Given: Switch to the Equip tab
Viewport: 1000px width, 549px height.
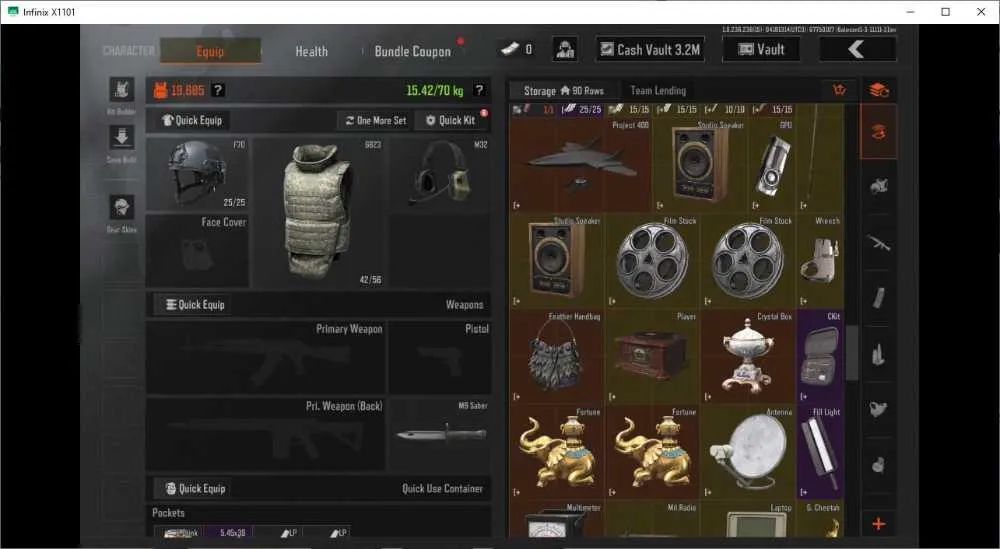Looking at the screenshot, I should pos(210,51).
